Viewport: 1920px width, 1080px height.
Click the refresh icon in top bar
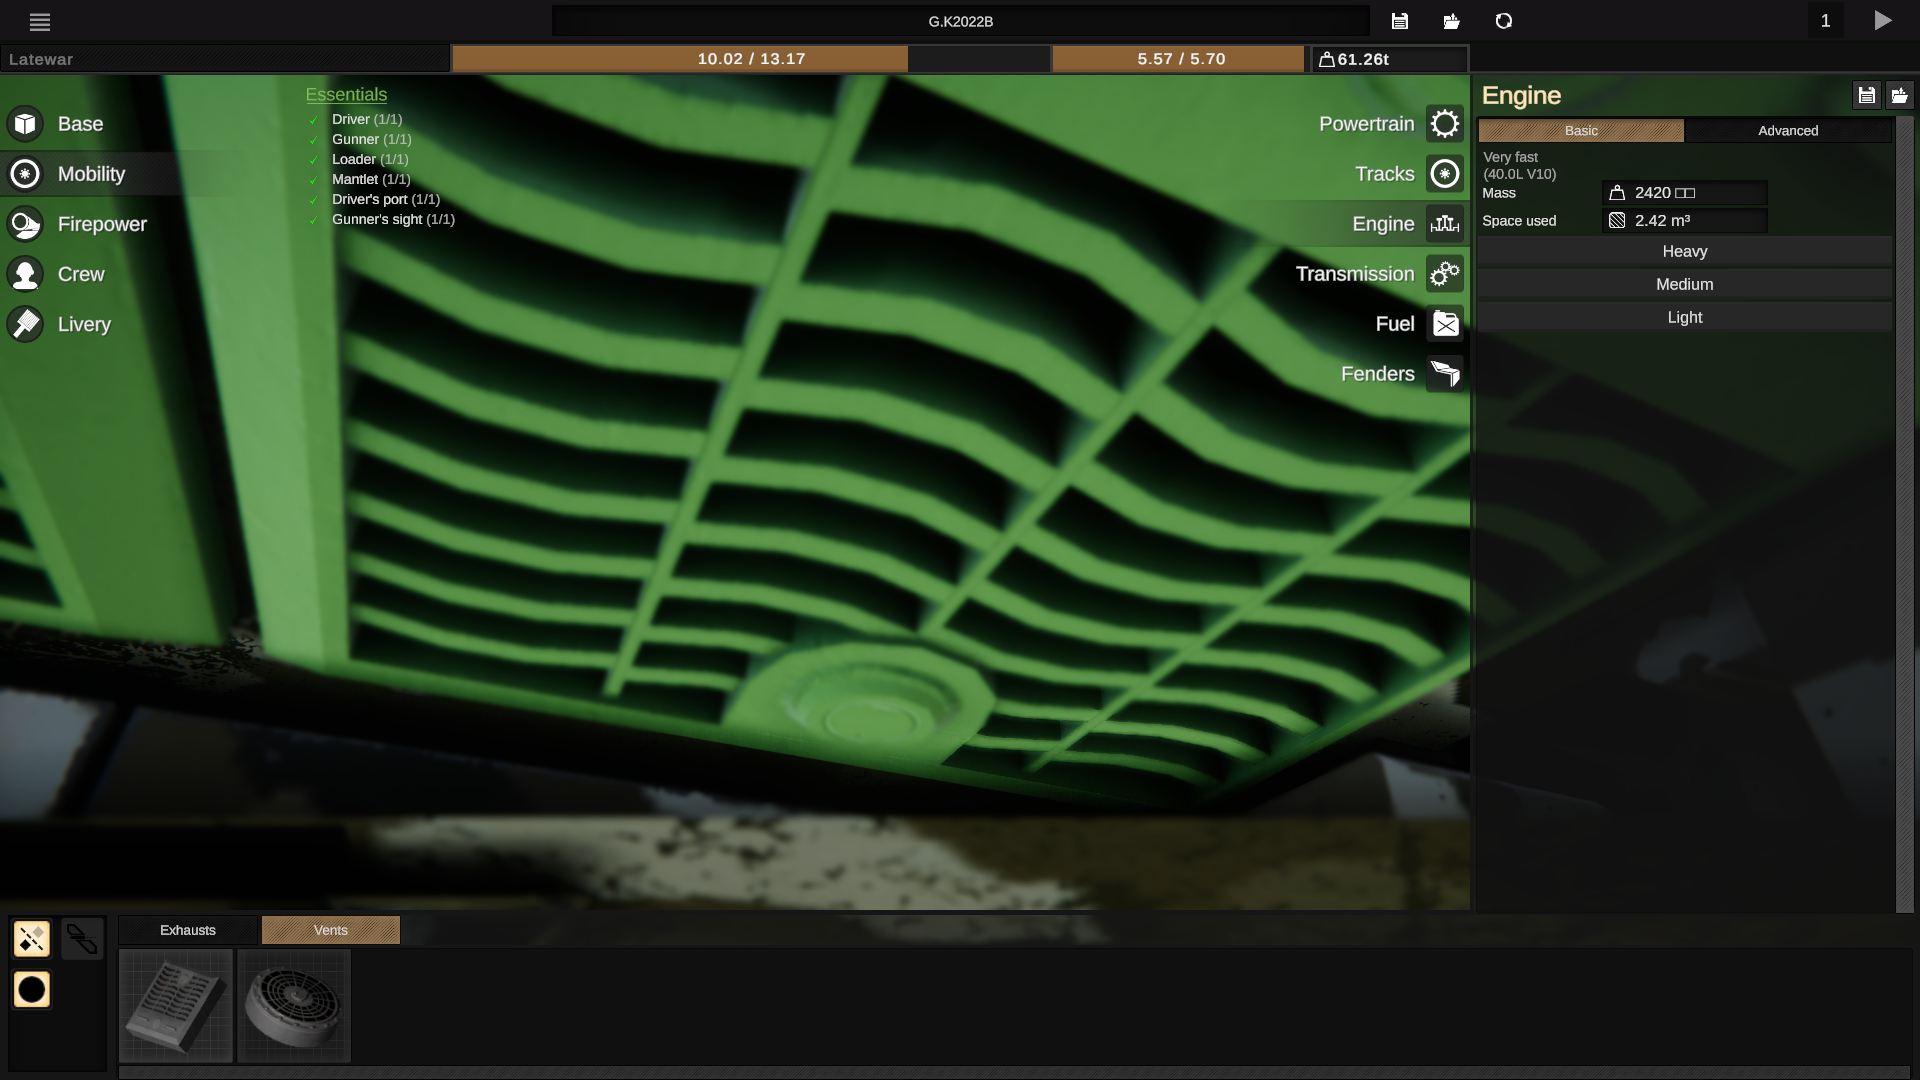1504,21
